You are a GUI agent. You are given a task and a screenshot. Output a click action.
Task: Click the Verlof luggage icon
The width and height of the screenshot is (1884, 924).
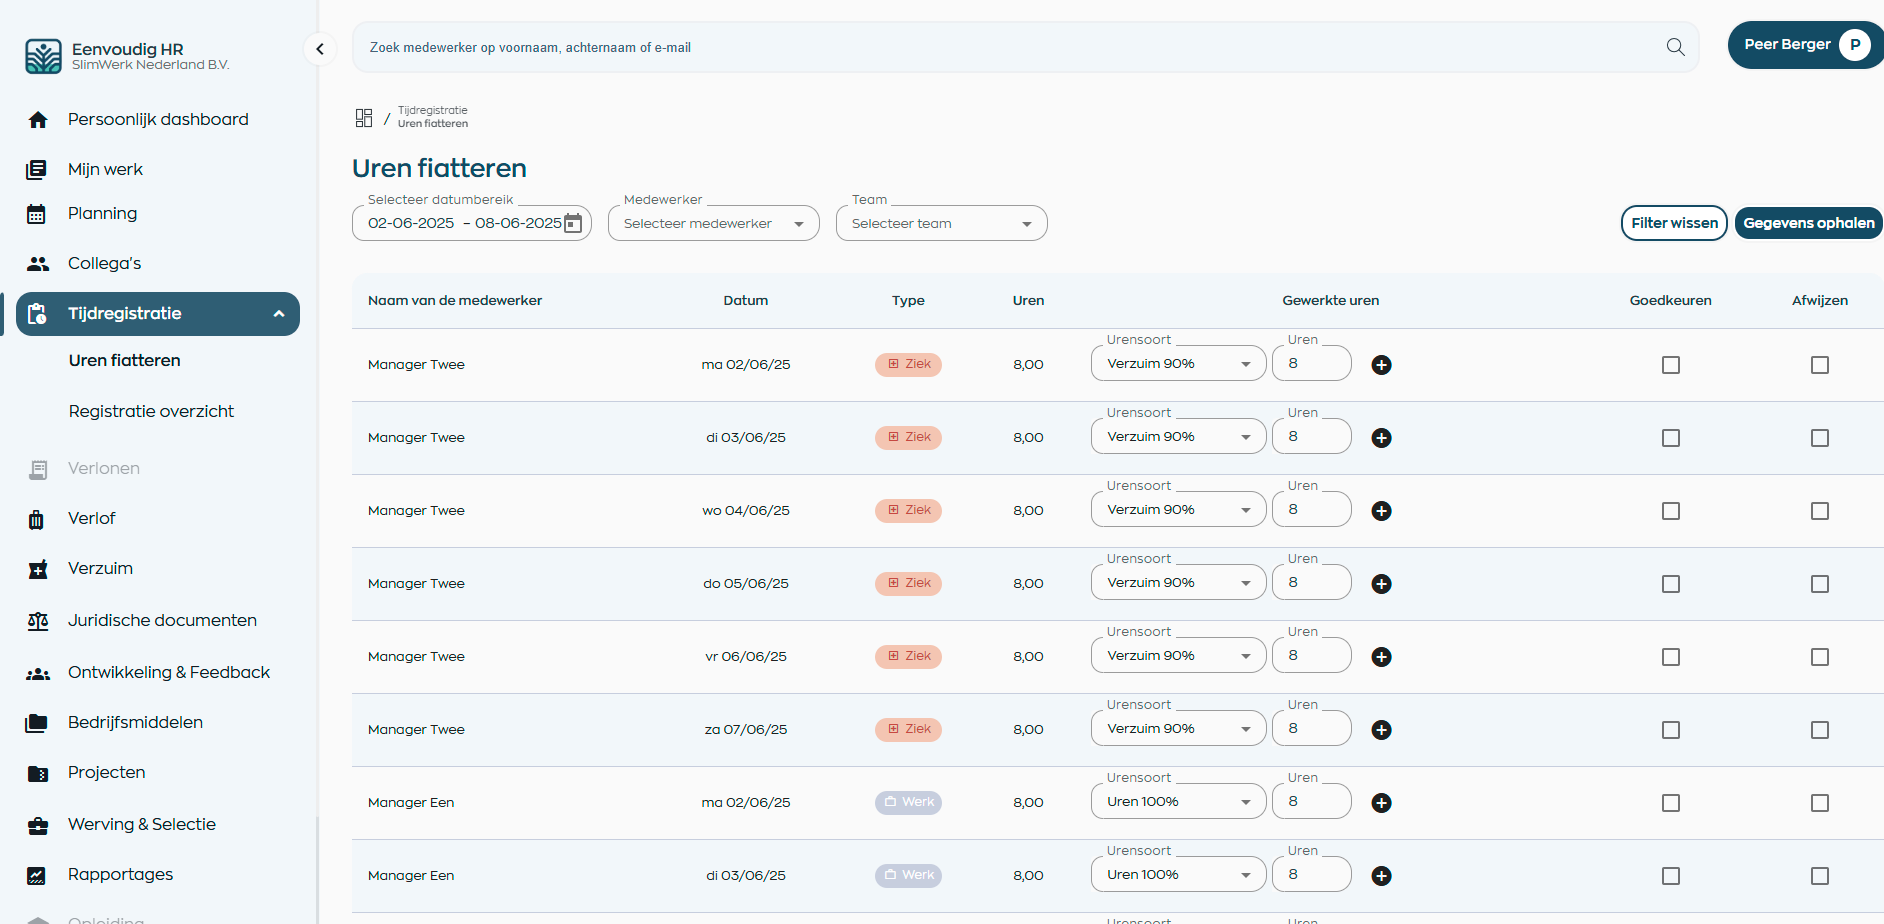coord(37,519)
